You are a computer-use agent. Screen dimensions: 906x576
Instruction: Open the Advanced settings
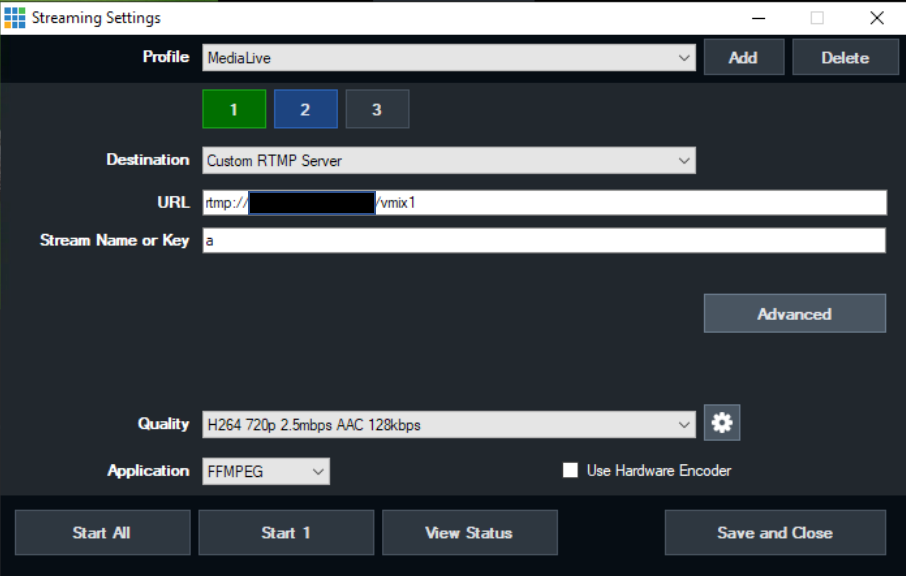[x=794, y=313]
